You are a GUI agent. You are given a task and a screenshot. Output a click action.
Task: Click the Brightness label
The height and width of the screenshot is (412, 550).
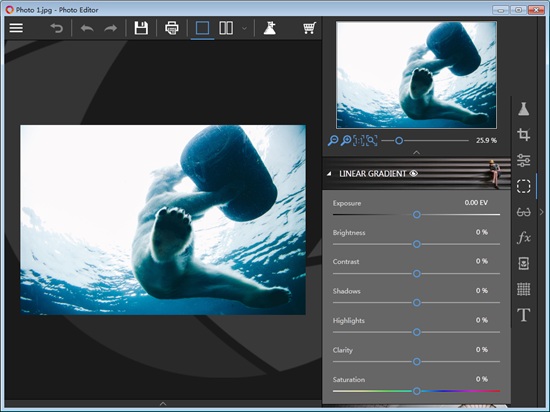tap(349, 233)
